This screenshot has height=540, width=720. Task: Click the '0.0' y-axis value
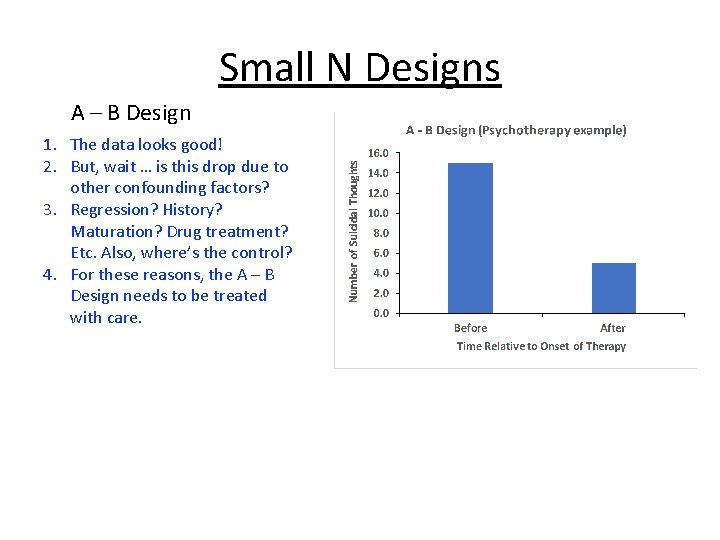(381, 313)
